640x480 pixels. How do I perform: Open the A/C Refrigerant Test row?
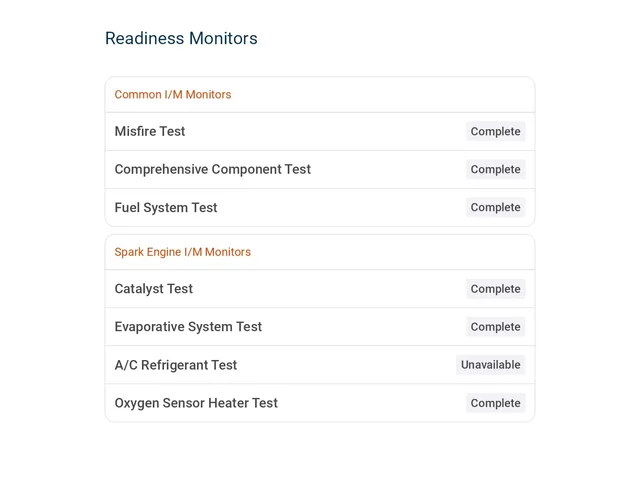pos(320,365)
